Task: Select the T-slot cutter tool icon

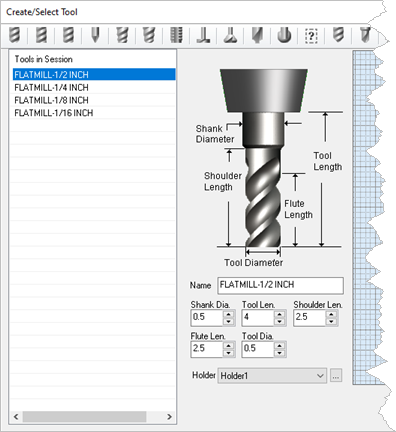Action: tap(203, 35)
